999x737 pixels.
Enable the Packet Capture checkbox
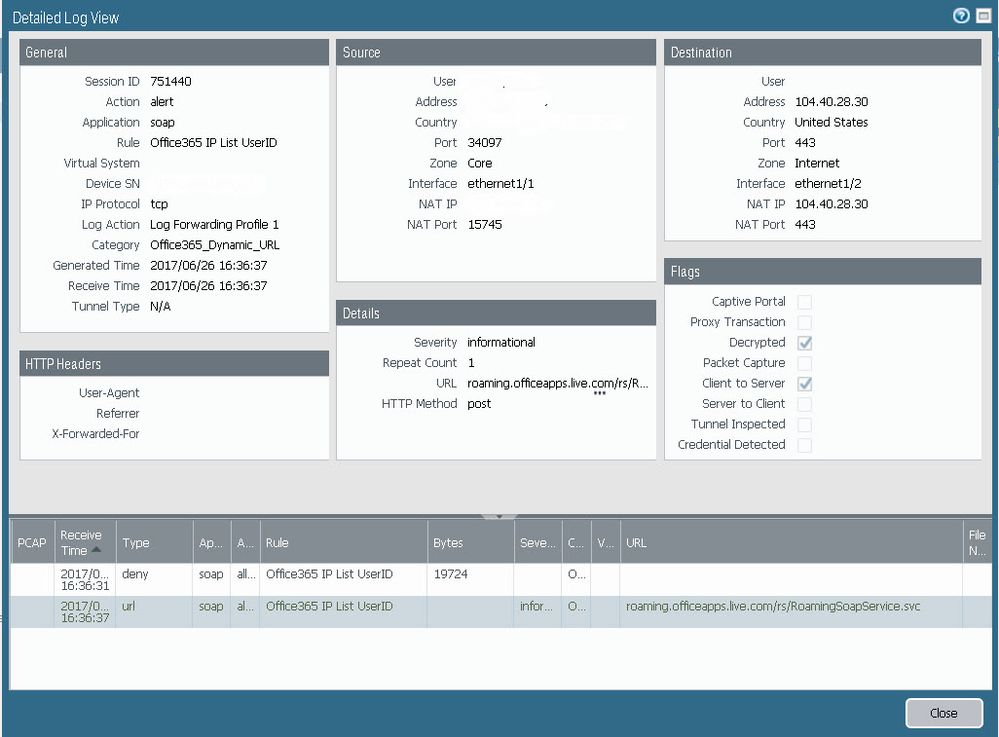click(x=805, y=363)
